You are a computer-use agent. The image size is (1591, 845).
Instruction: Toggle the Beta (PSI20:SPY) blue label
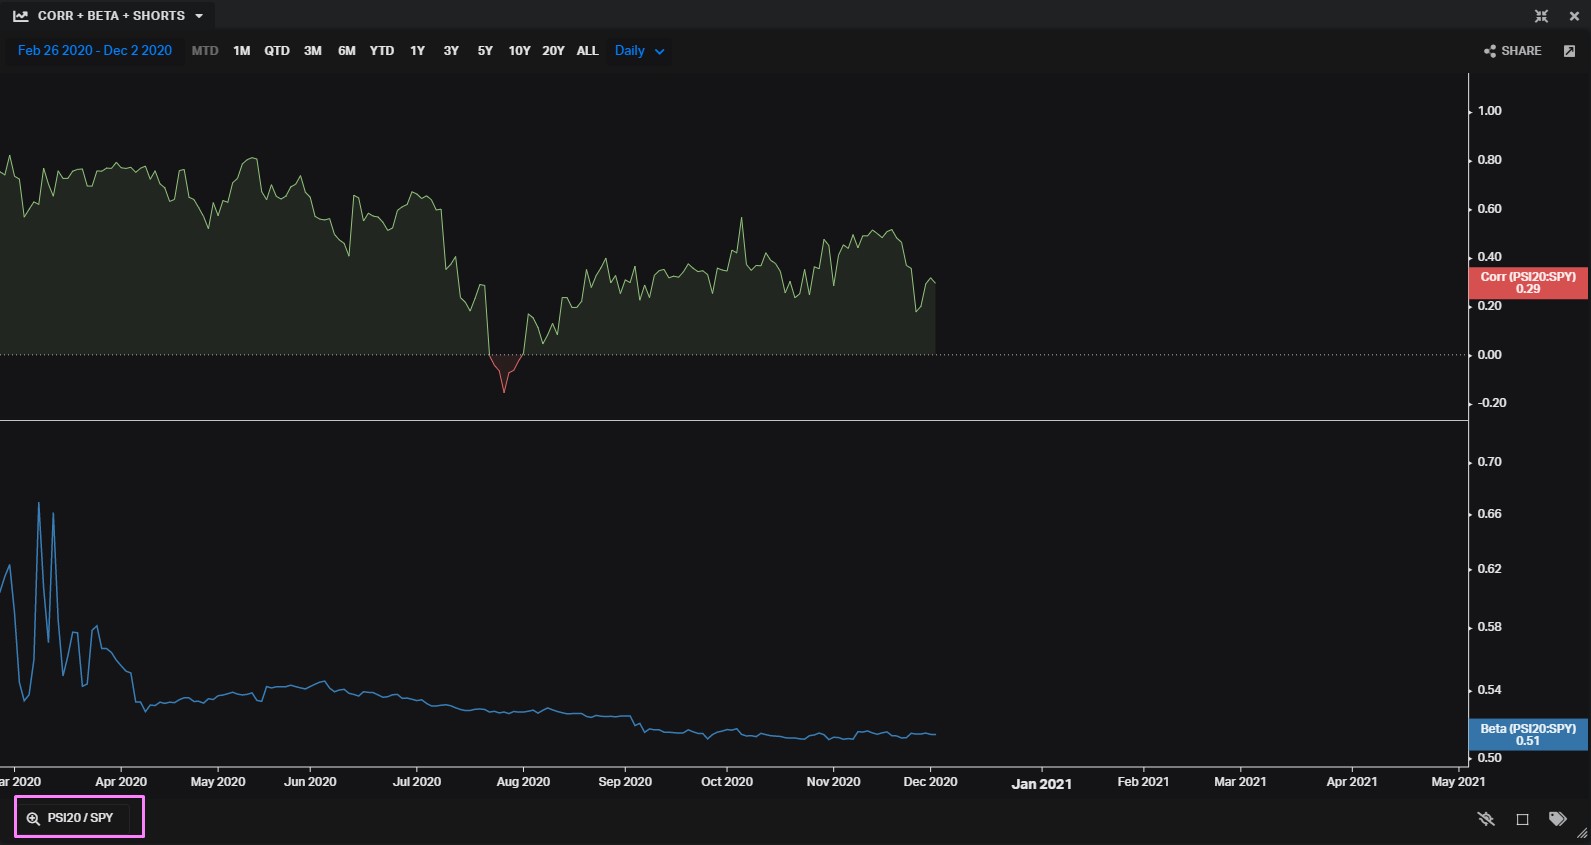click(x=1527, y=735)
